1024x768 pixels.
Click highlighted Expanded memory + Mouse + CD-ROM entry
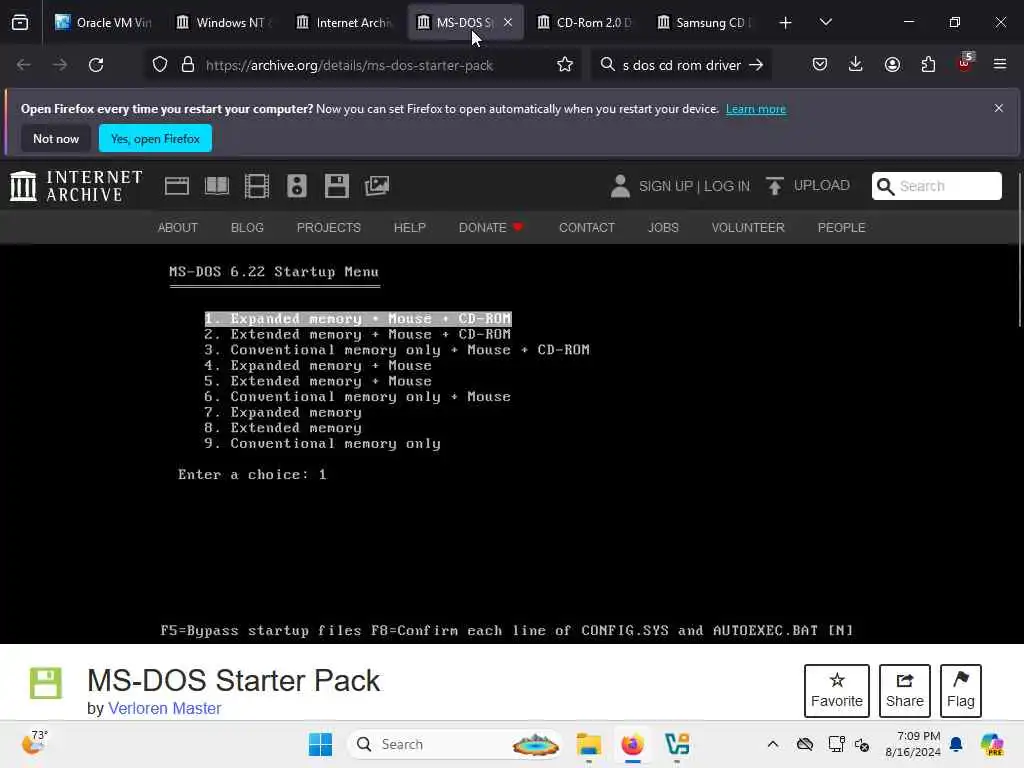point(358,319)
